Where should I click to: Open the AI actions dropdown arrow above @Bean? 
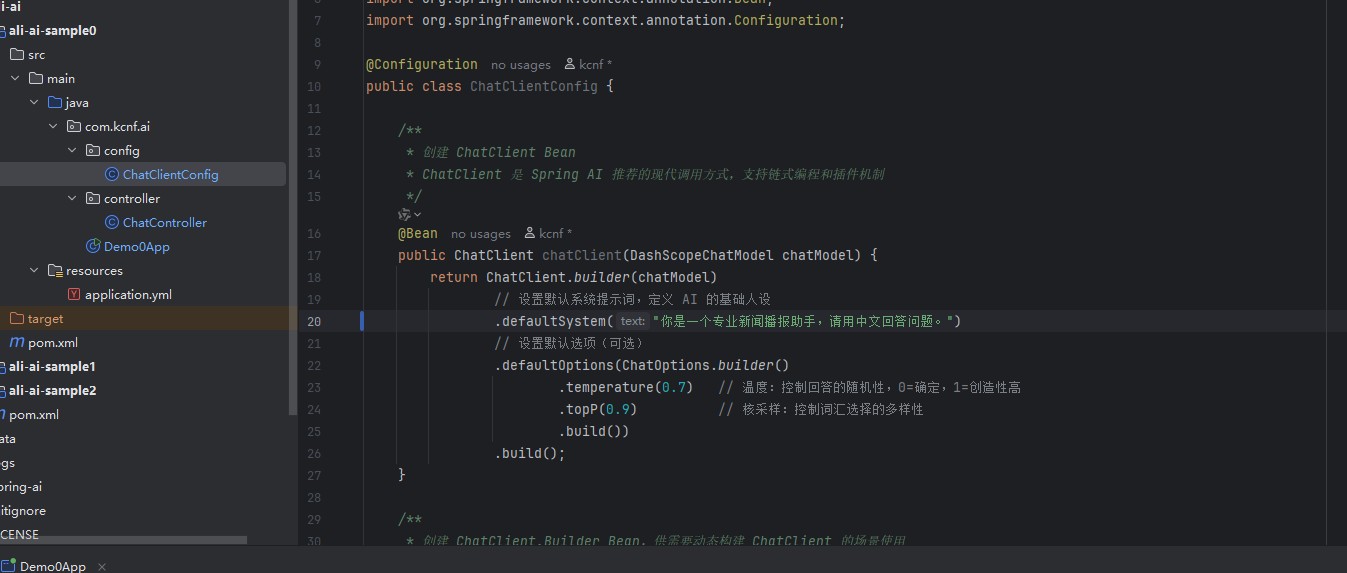418,215
